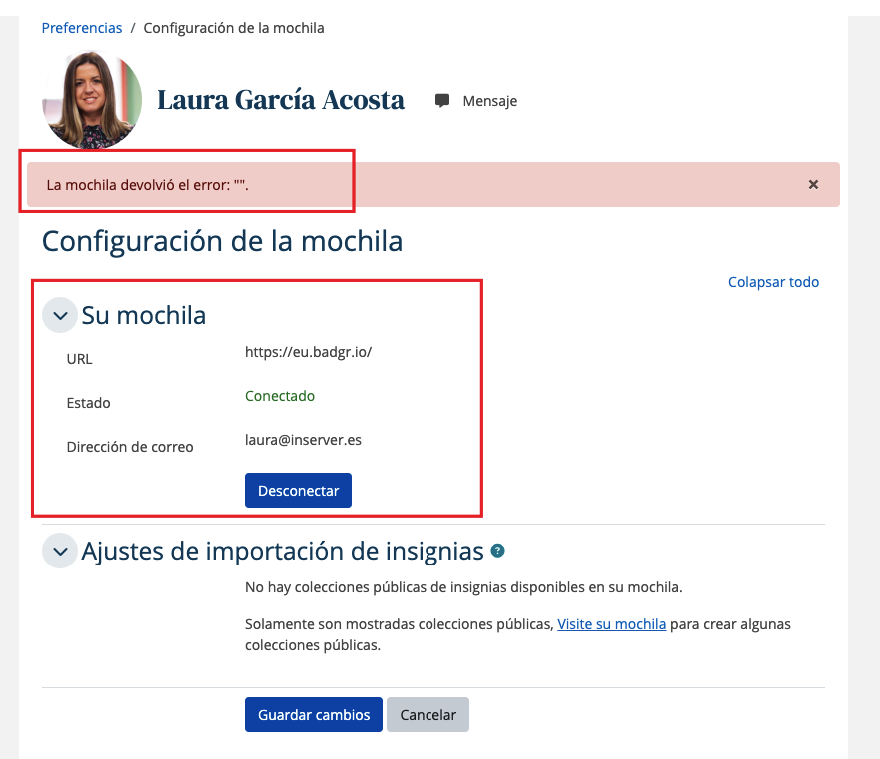Click the large Configuración de la mochila heading
880x759 pixels.
click(222, 242)
